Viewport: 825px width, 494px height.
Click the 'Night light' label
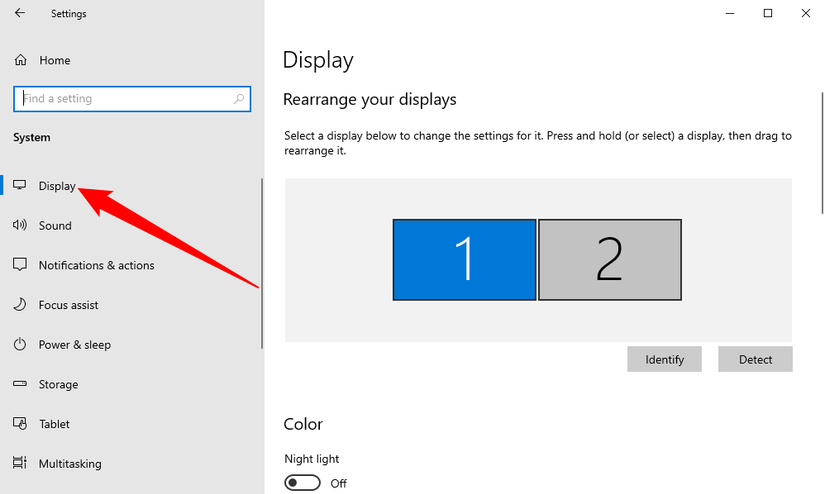[x=311, y=459]
